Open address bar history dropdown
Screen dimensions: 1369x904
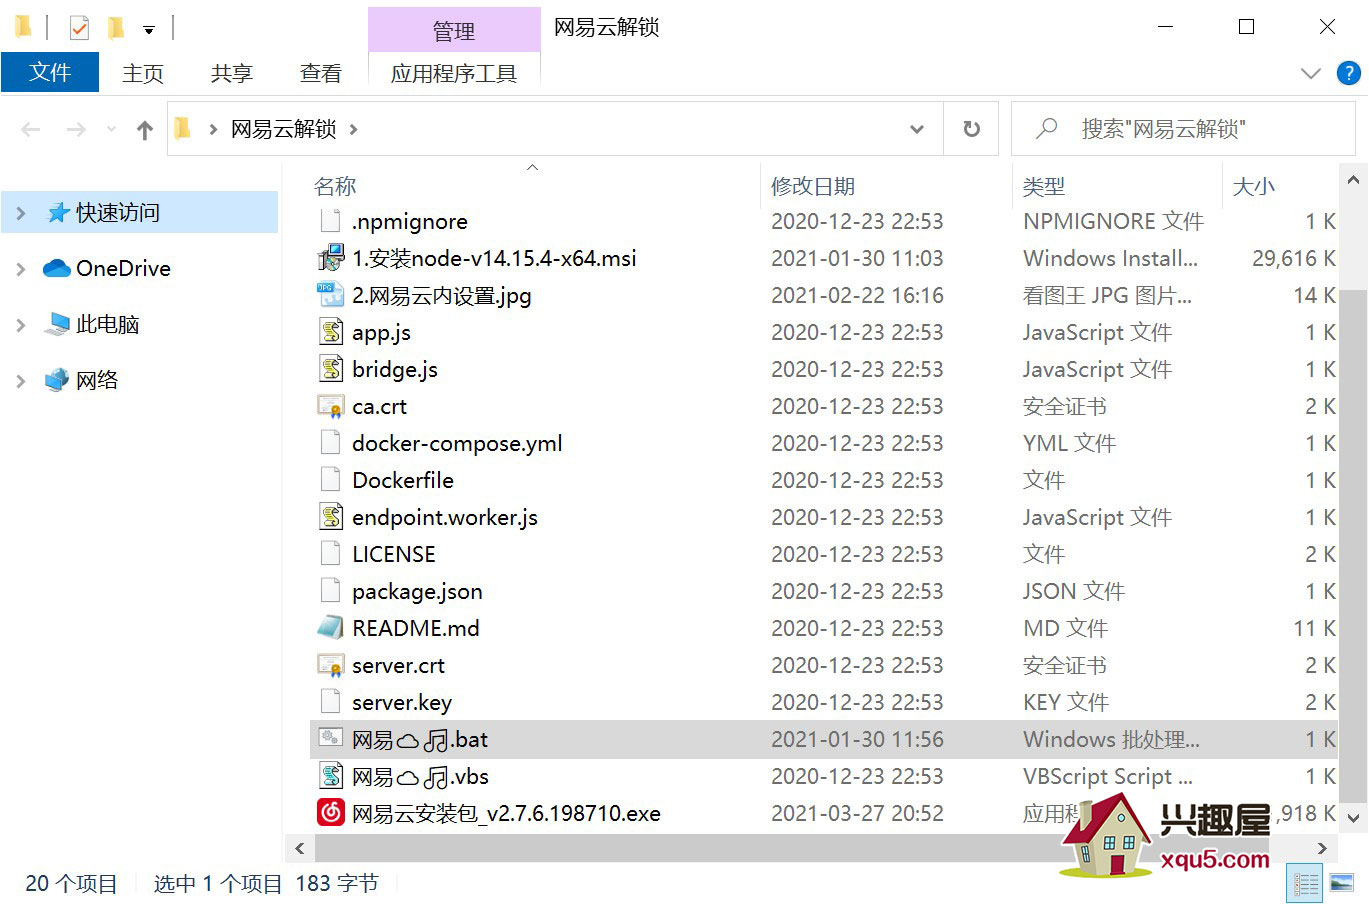click(917, 129)
